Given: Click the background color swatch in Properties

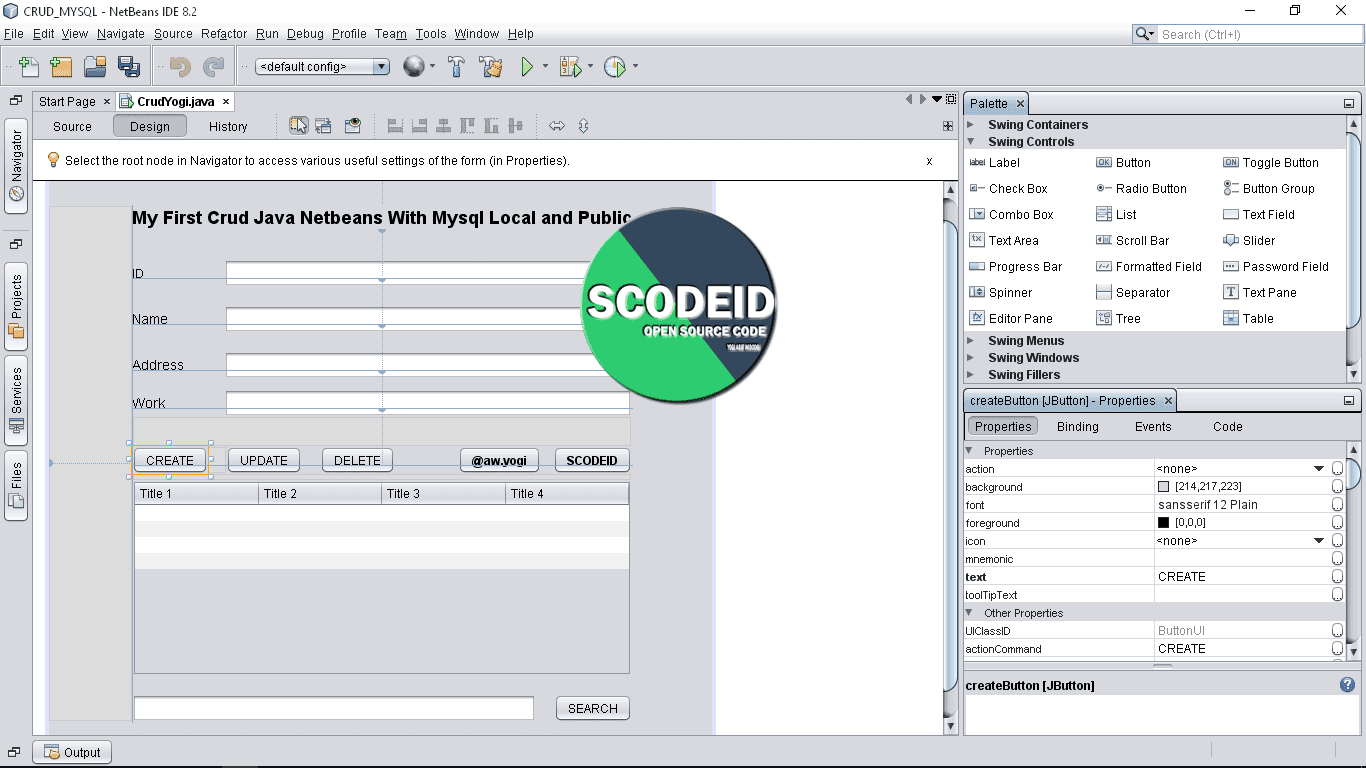Looking at the screenshot, I should click(1165, 487).
